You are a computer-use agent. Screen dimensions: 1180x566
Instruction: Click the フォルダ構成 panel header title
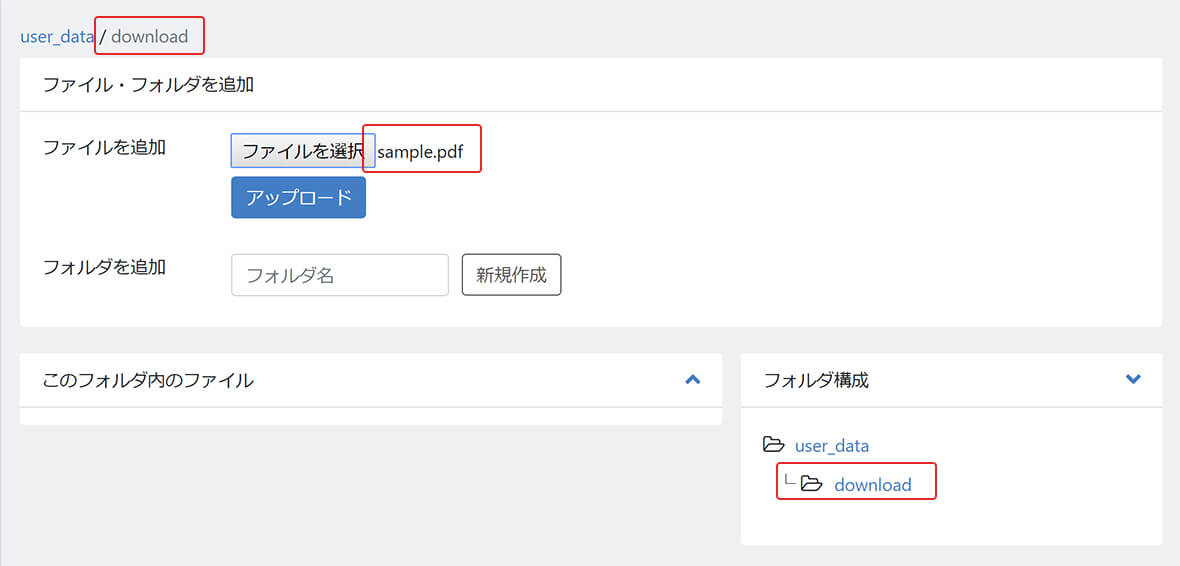(816, 380)
